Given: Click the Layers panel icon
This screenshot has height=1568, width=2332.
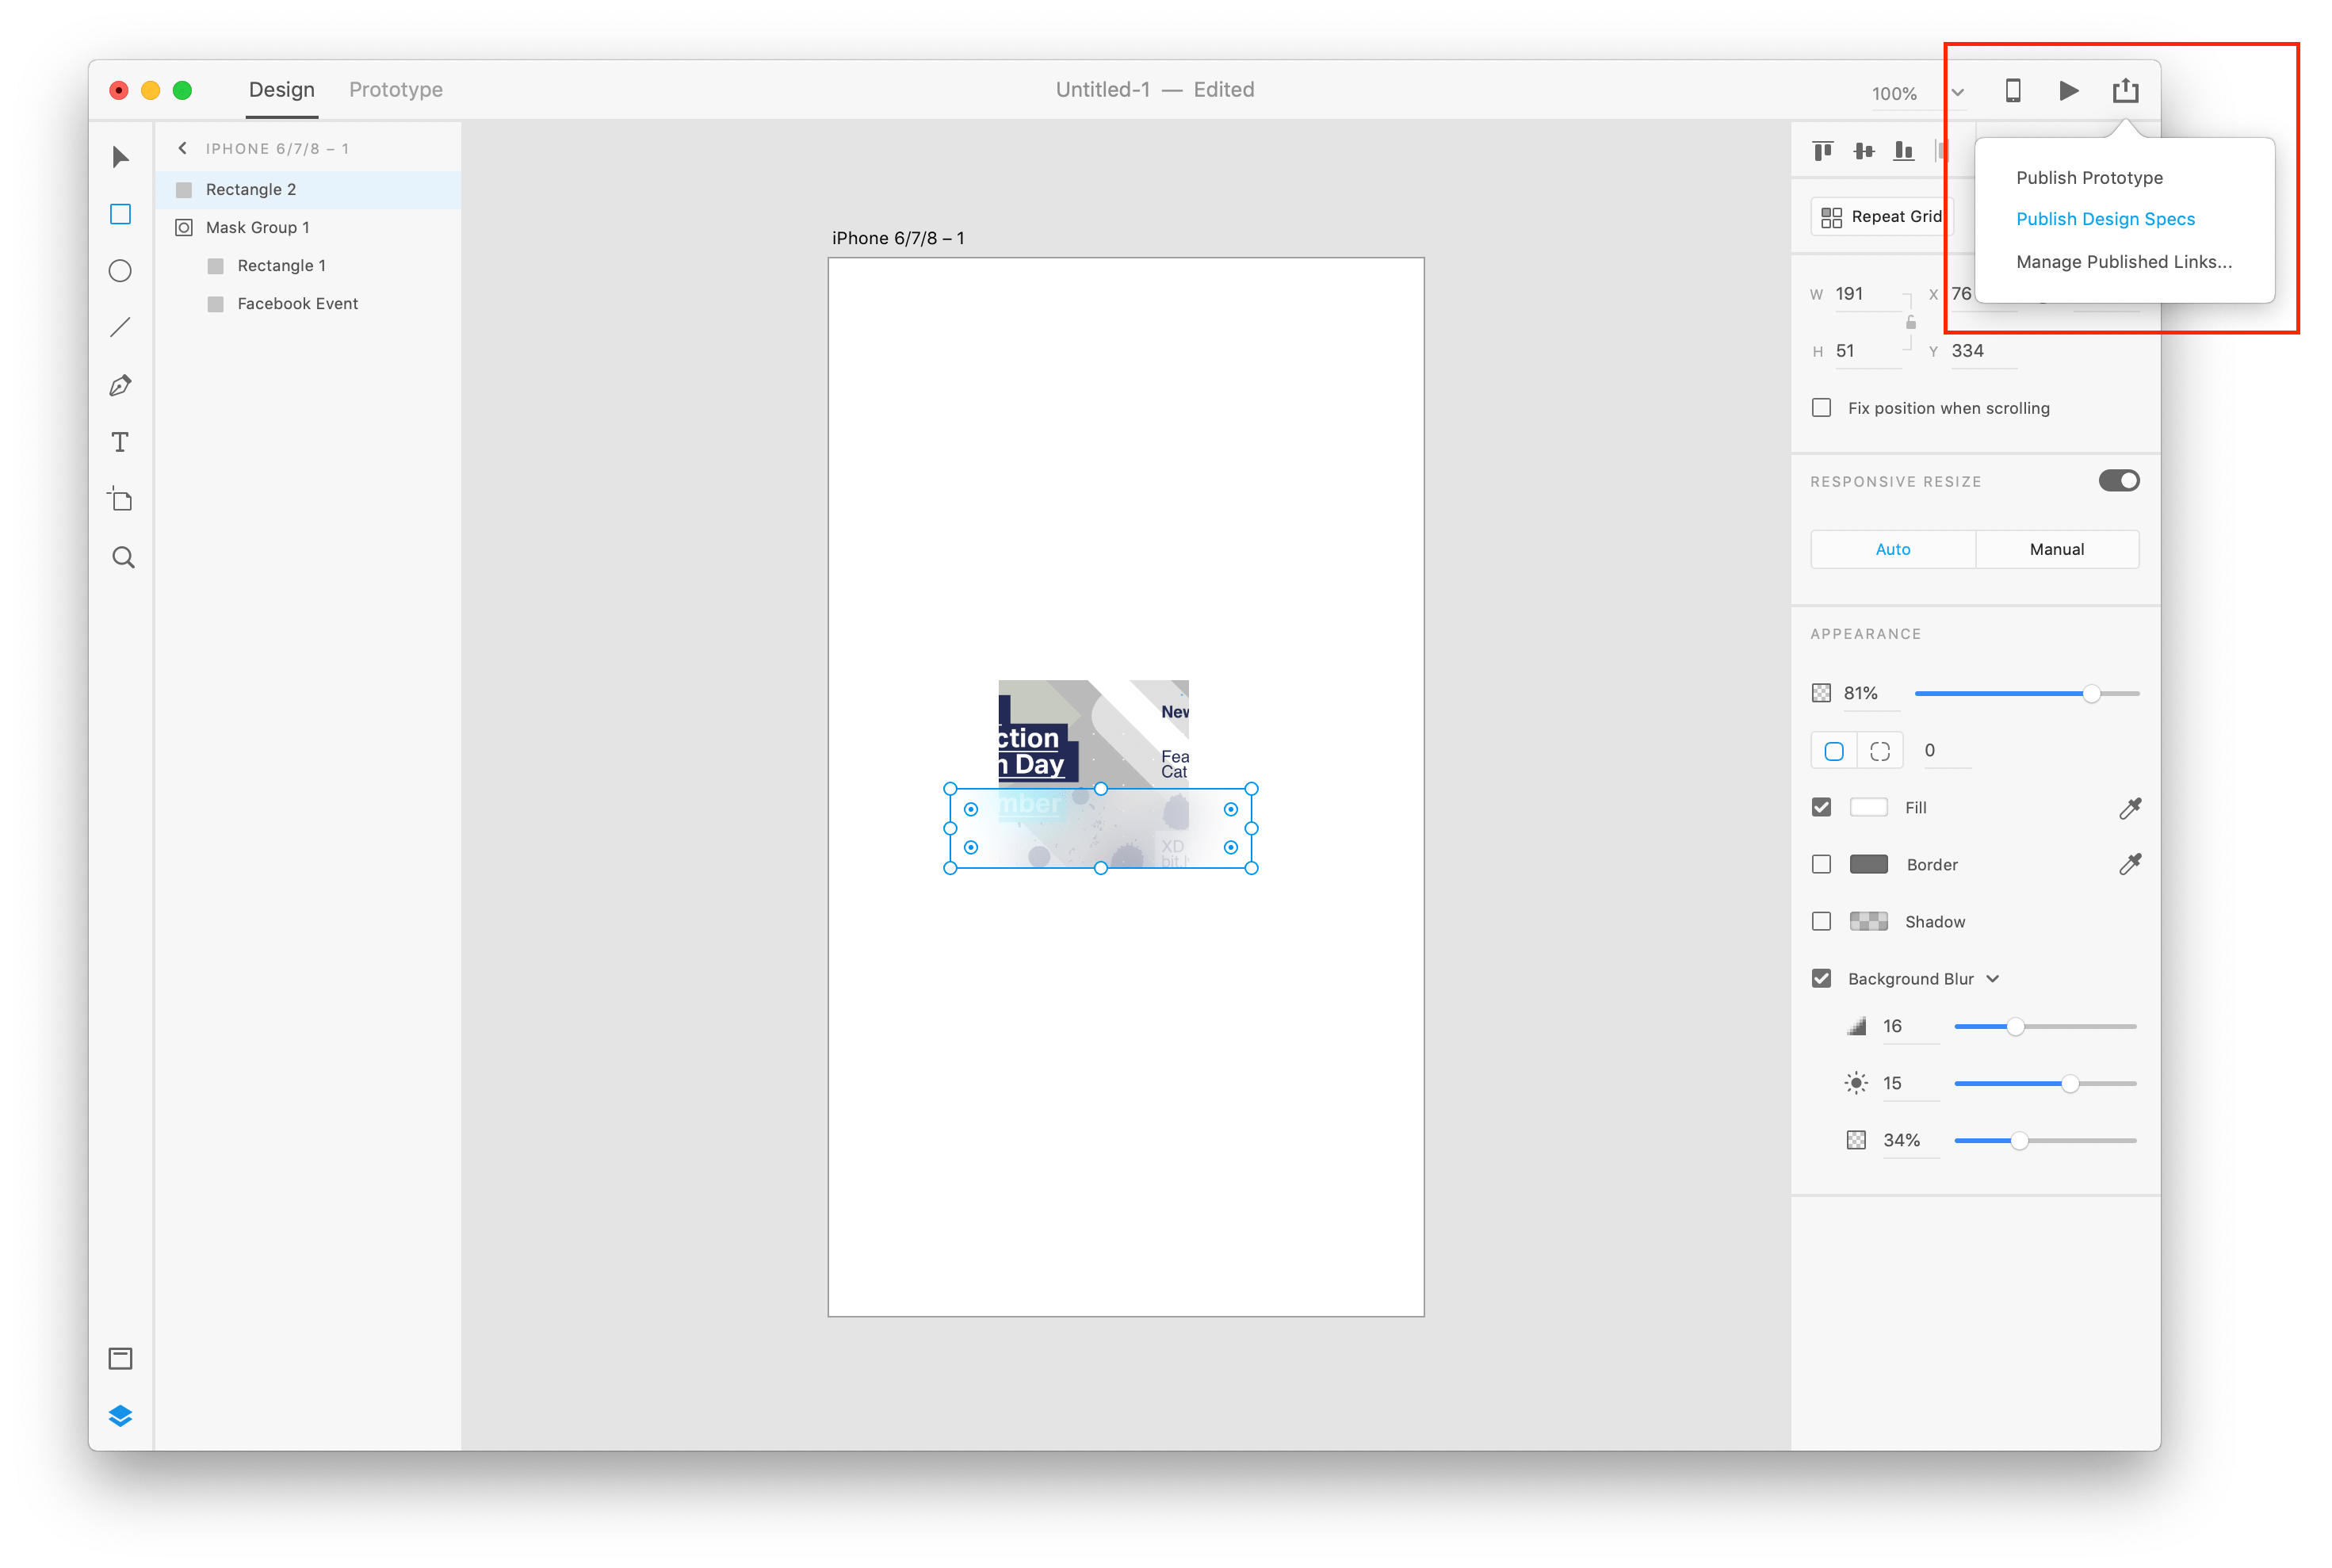Looking at the screenshot, I should 120,1415.
